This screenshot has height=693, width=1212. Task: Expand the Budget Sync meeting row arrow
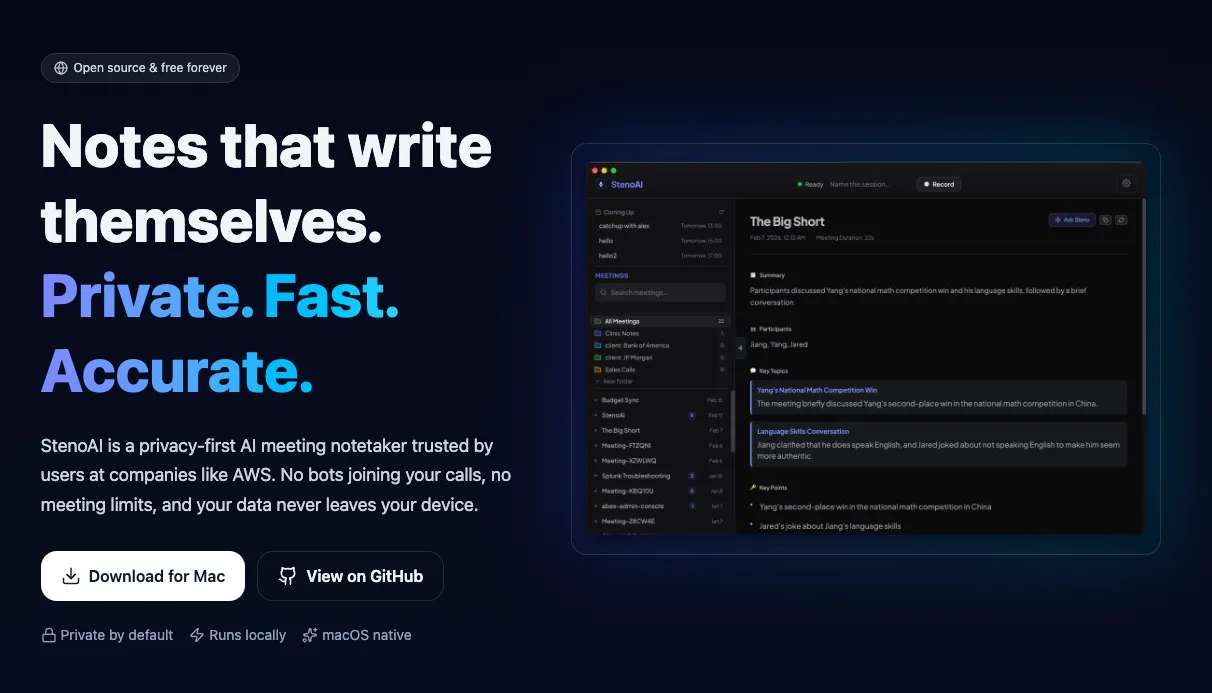coord(596,400)
